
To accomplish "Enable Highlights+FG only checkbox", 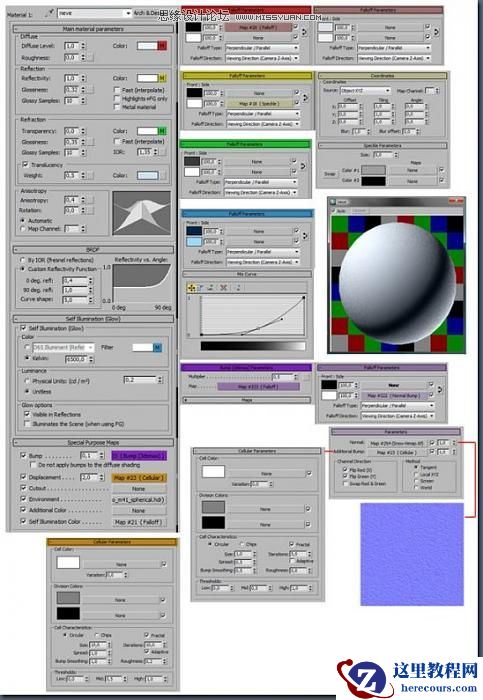I will click(x=117, y=99).
